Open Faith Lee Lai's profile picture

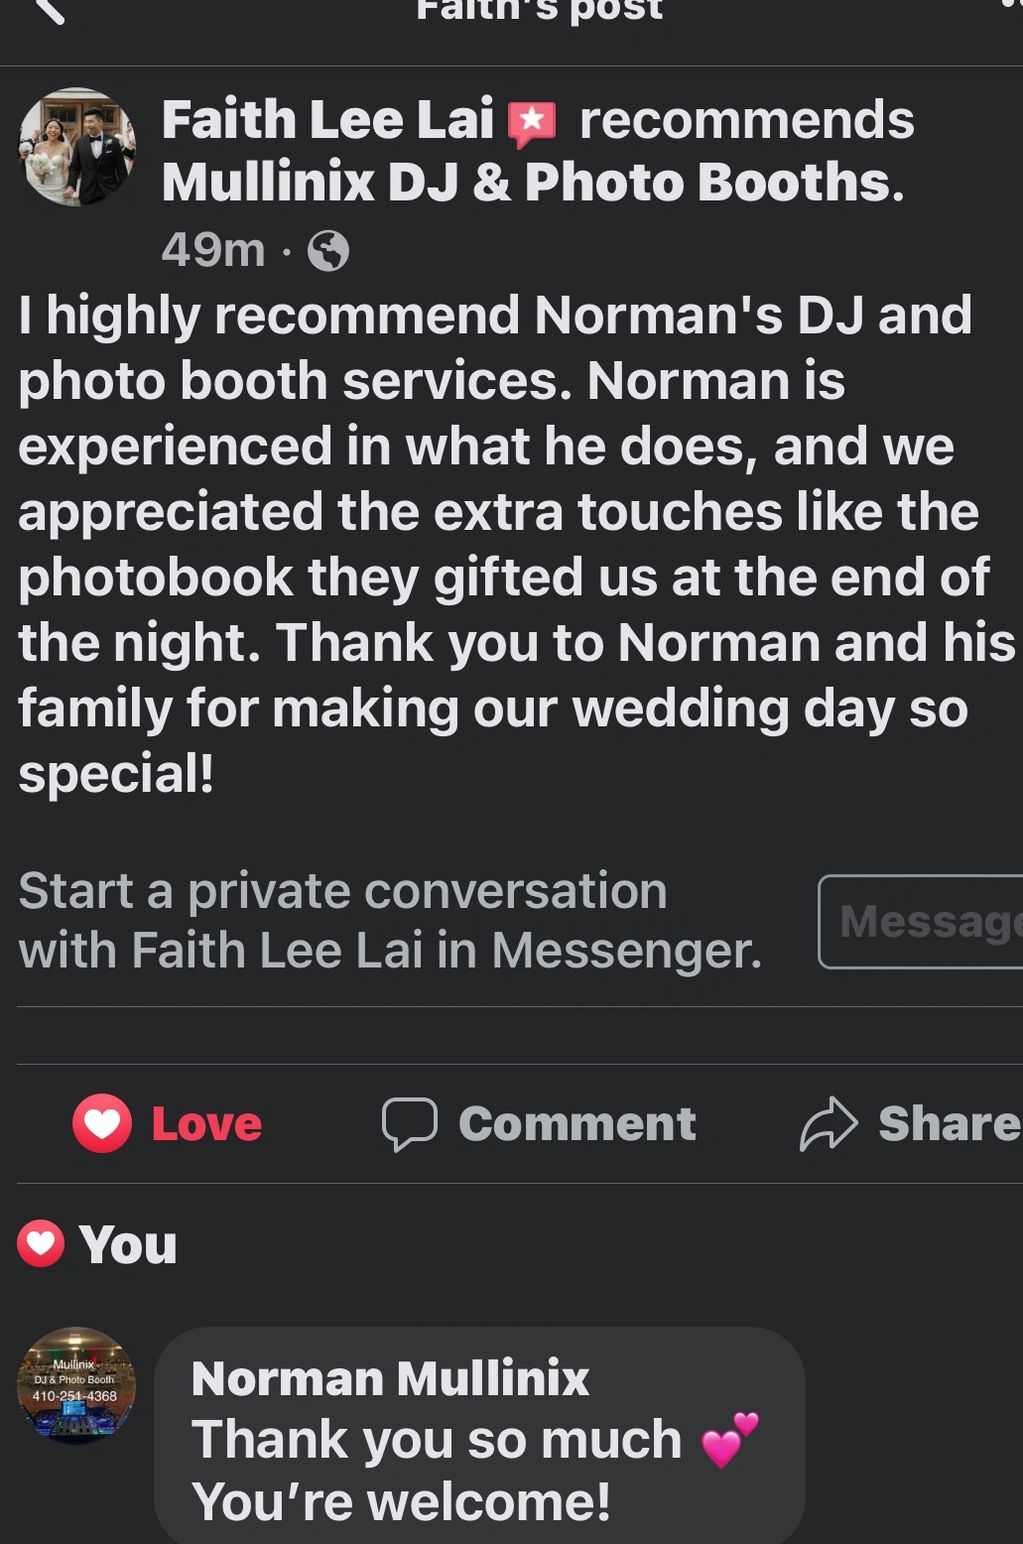77,147
